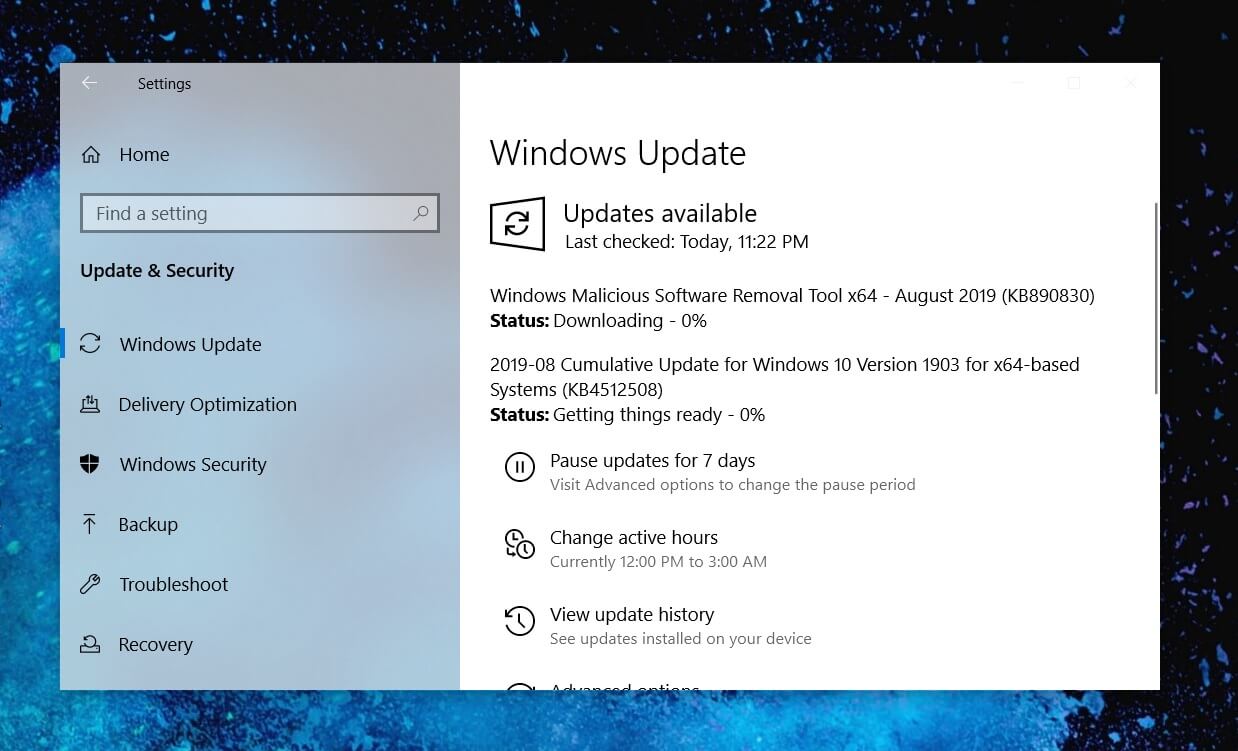1238x751 pixels.
Task: Click the search magnifier in Find a setting
Action: (421, 213)
